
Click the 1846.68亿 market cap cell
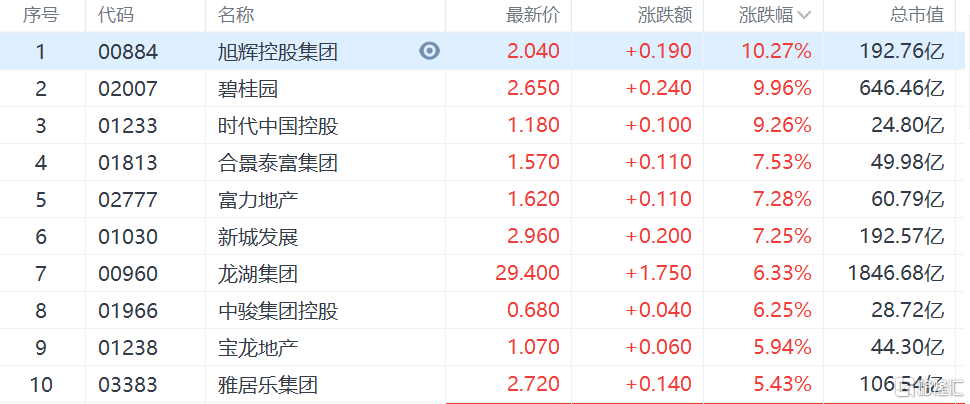point(895,273)
